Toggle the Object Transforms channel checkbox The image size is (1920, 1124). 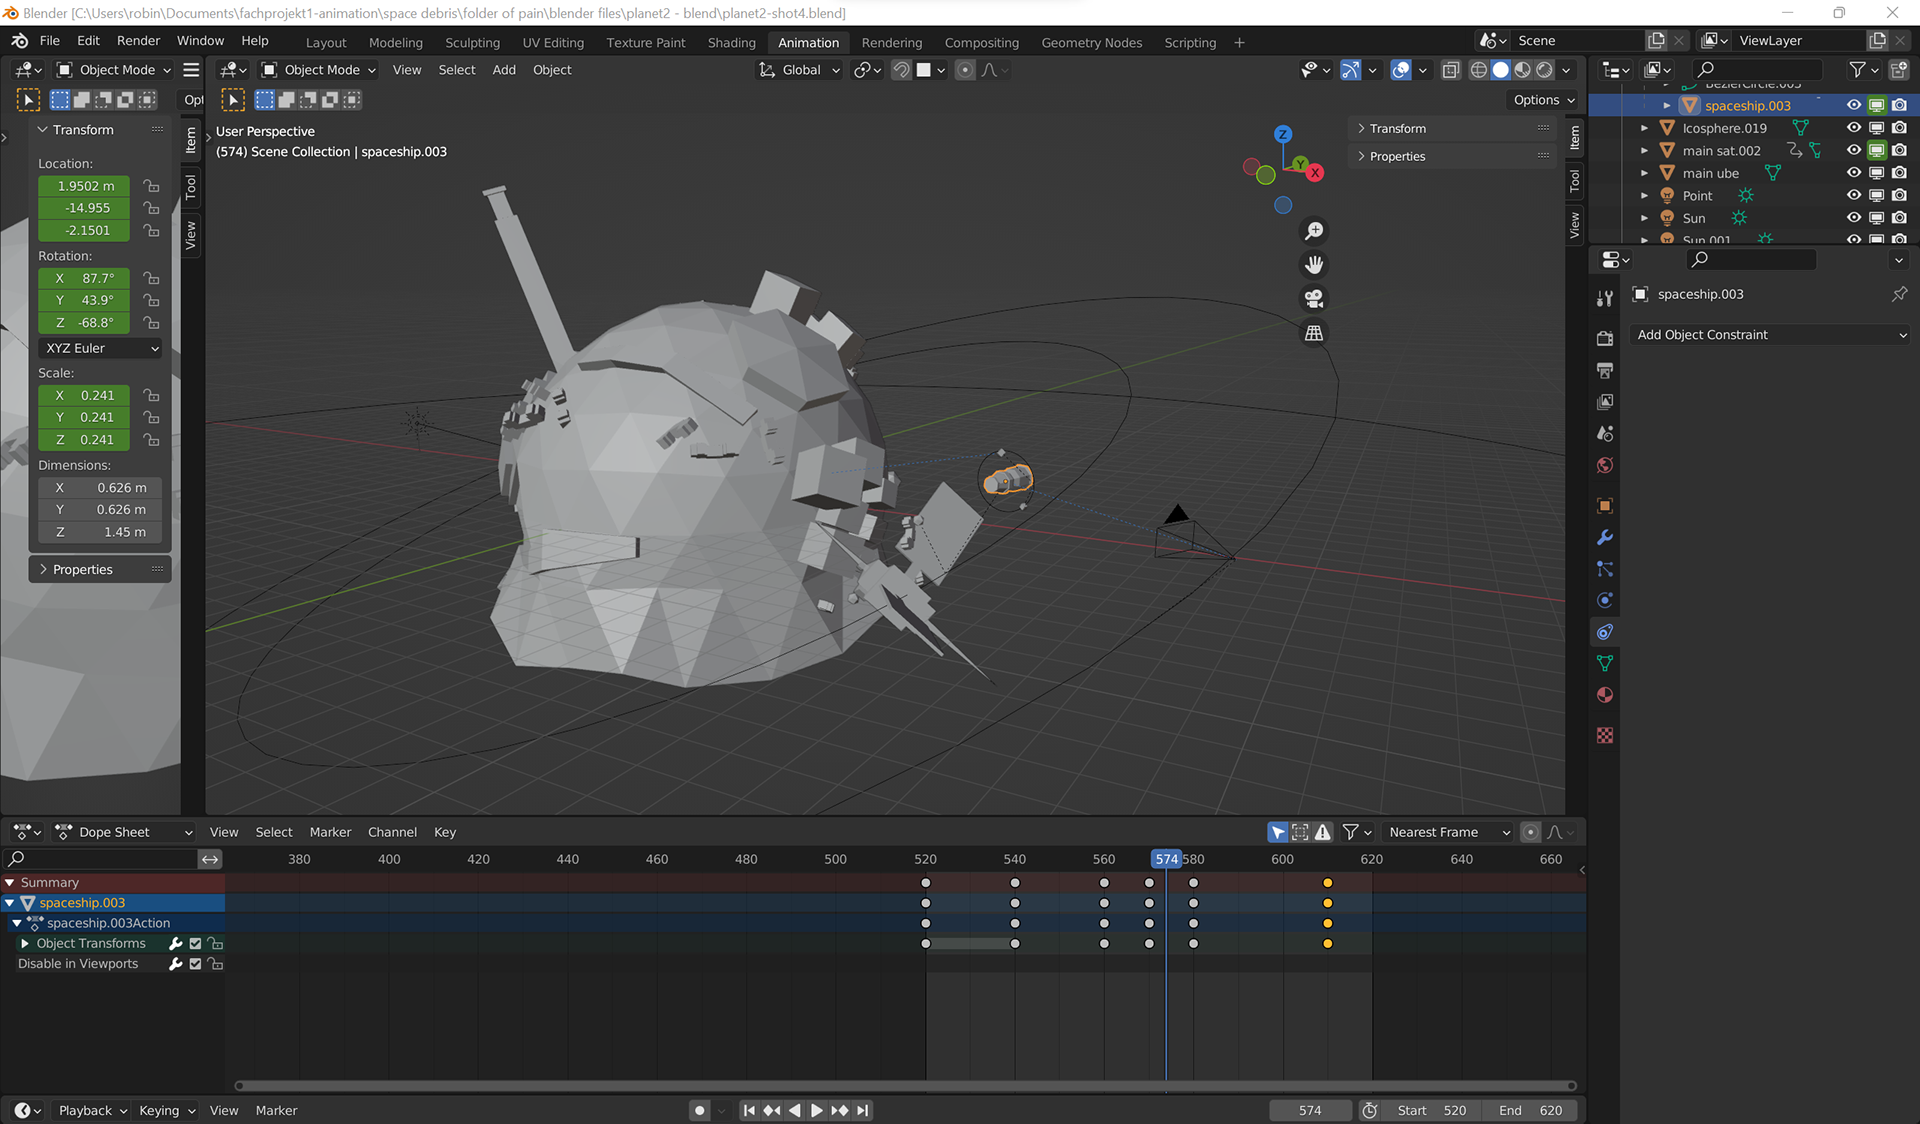tap(196, 943)
